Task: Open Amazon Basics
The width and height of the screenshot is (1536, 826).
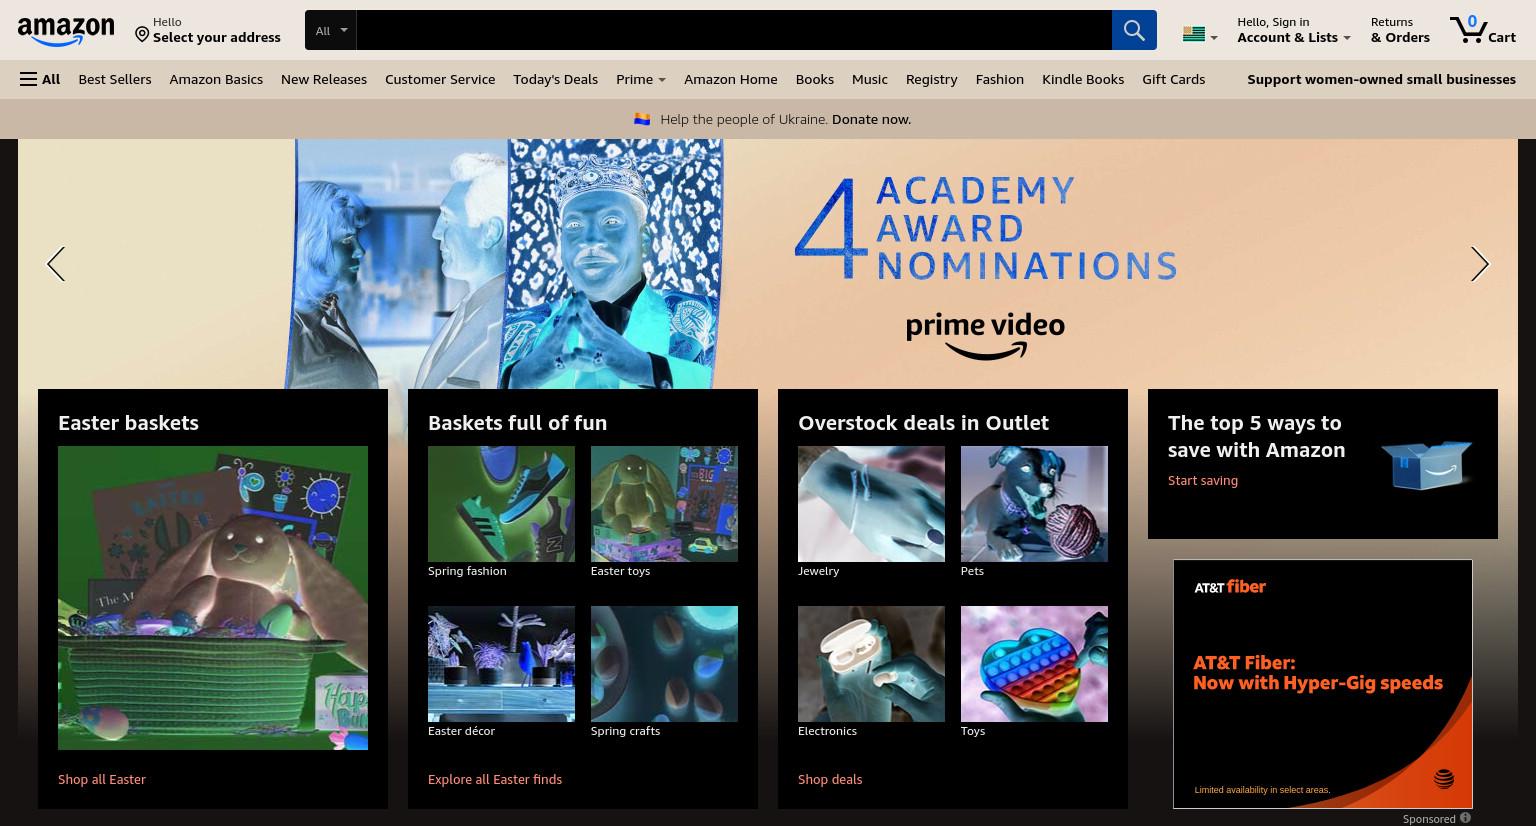Action: 216,79
